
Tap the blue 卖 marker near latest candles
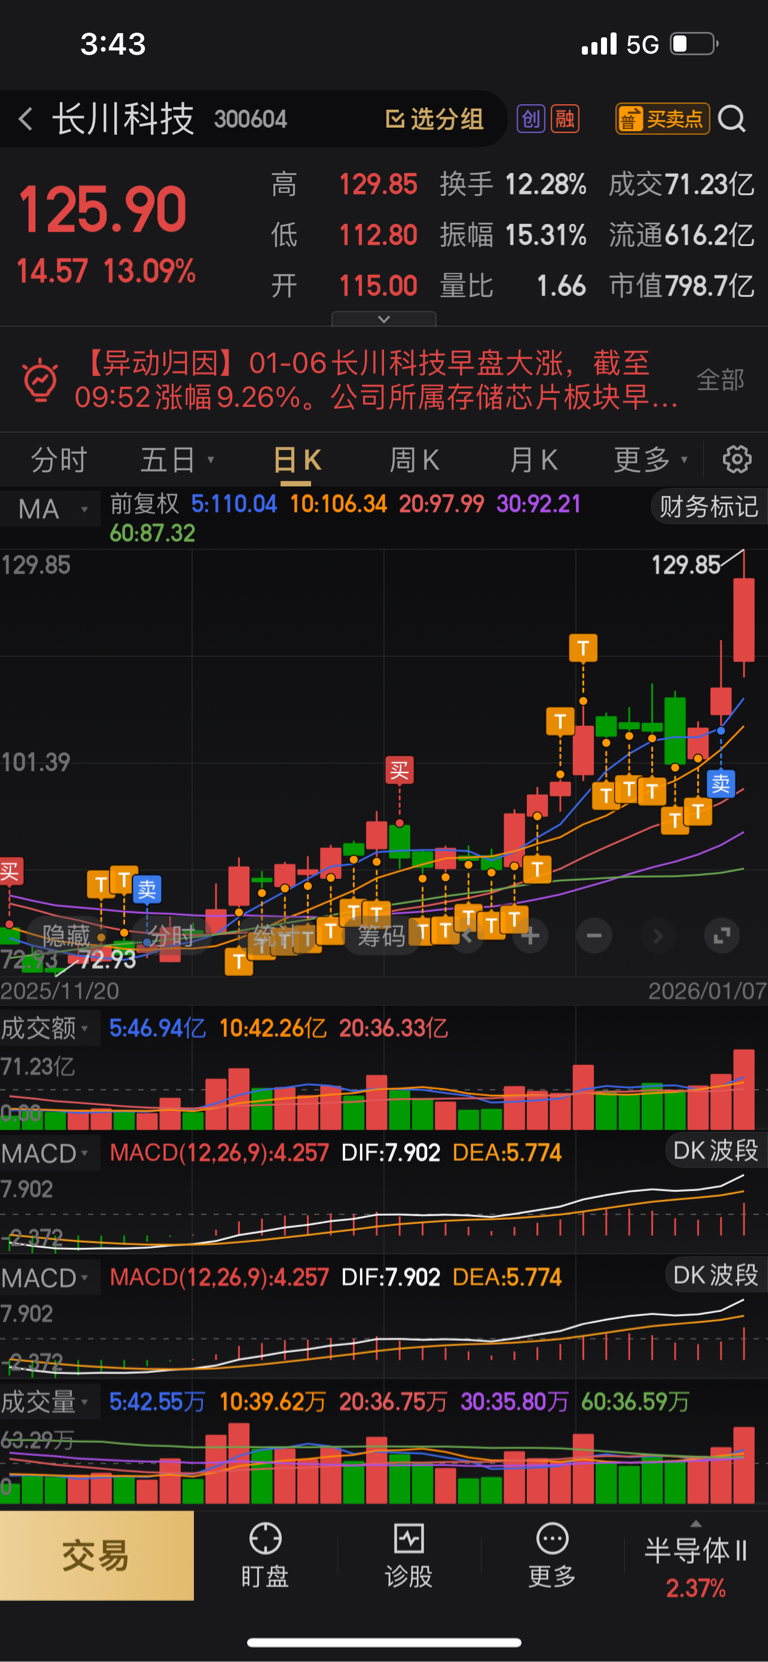click(721, 784)
